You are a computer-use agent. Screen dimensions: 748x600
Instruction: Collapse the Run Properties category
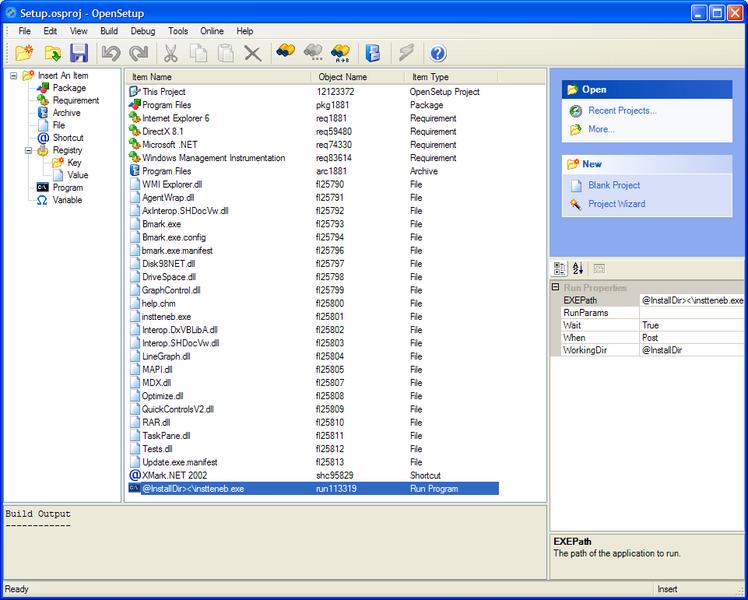coord(555,287)
